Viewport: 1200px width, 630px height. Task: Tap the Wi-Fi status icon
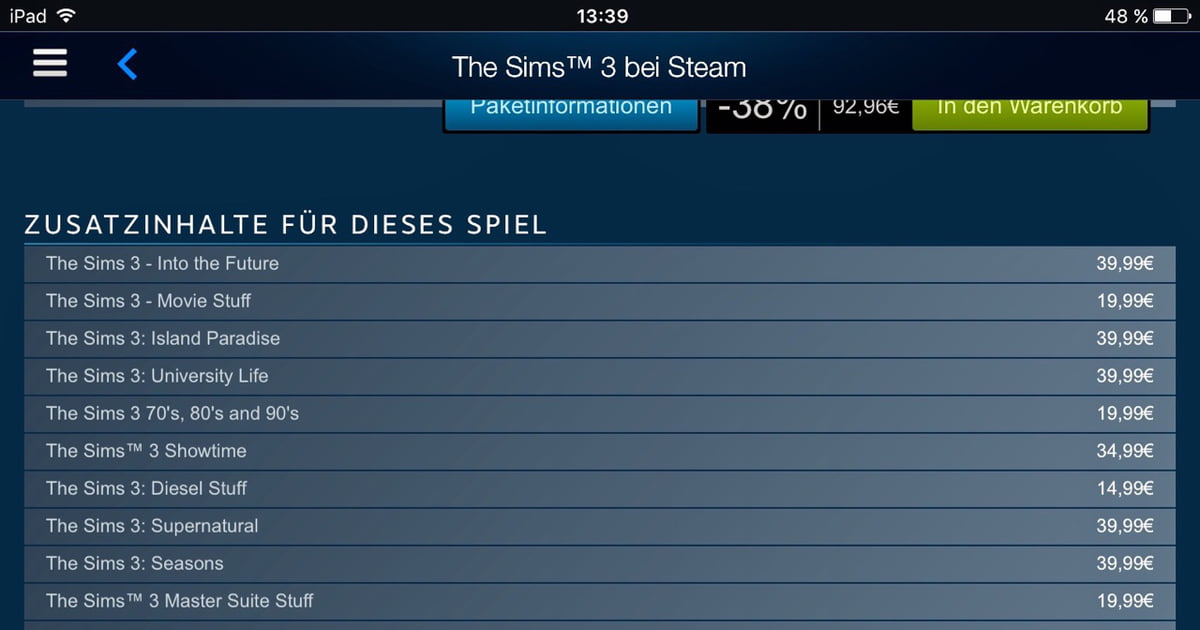66,16
